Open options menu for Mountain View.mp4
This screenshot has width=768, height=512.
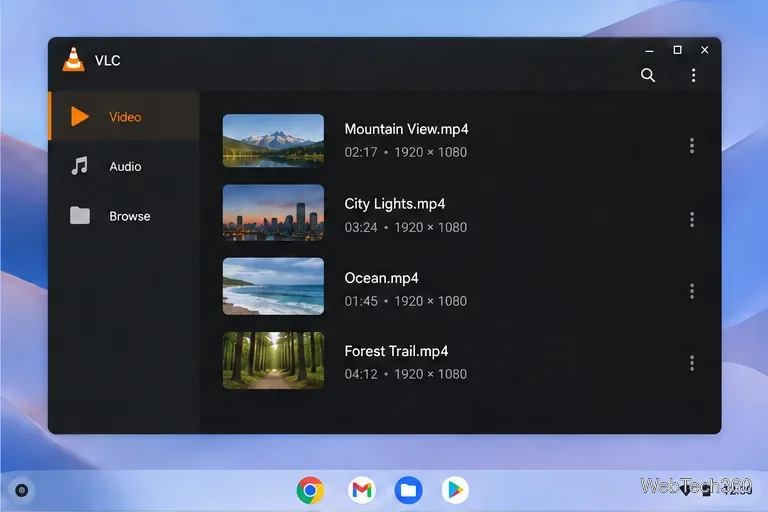point(692,146)
